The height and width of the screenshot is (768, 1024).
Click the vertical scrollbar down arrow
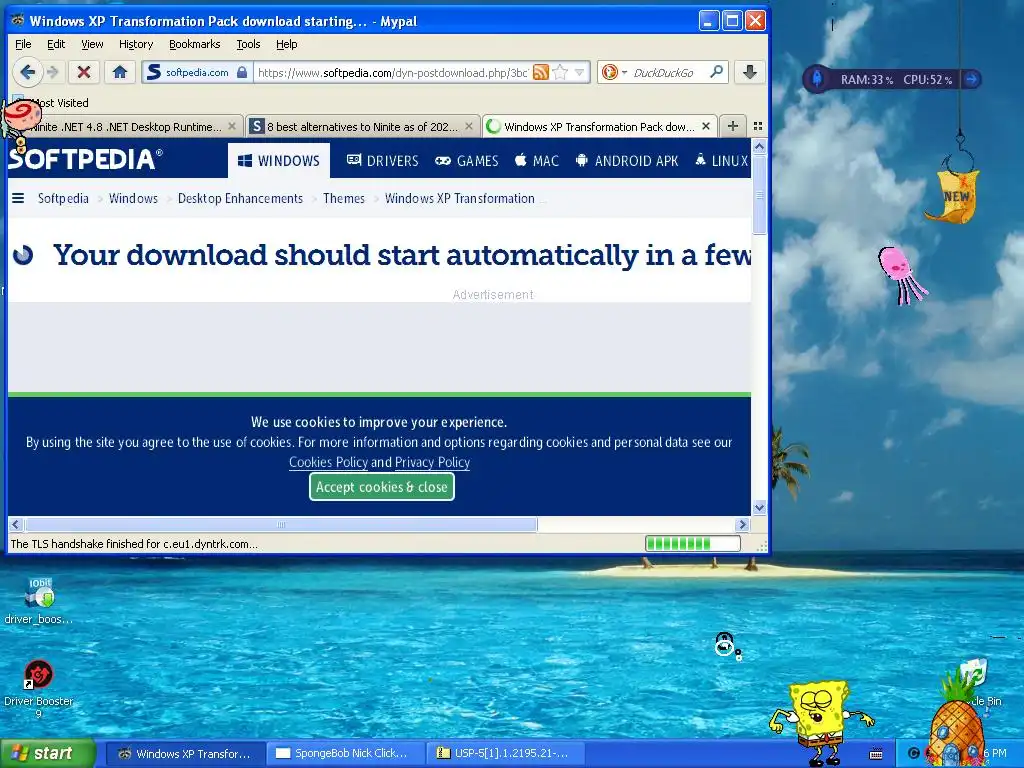[x=759, y=507]
